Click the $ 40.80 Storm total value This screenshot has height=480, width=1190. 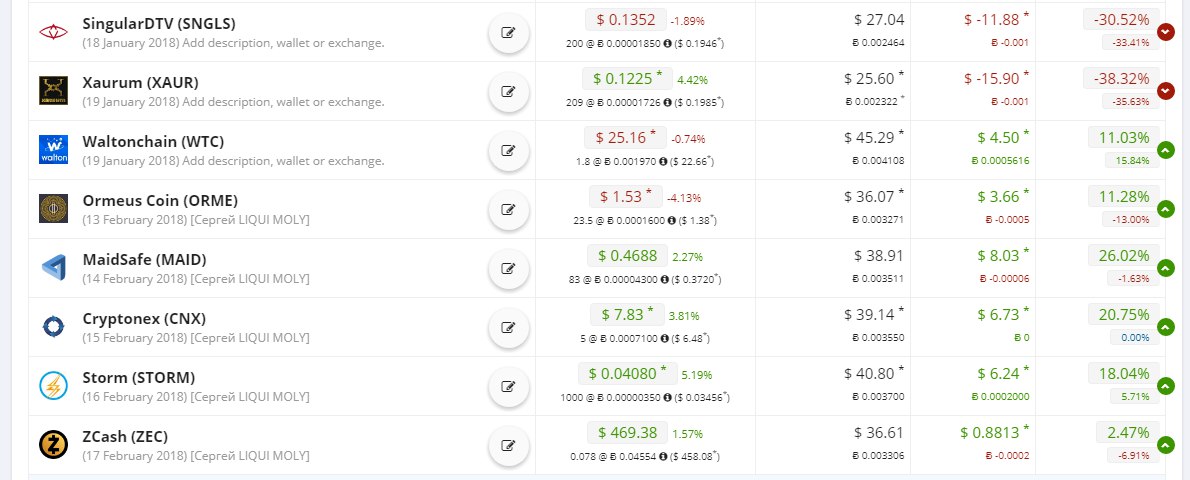pyautogui.click(x=874, y=374)
